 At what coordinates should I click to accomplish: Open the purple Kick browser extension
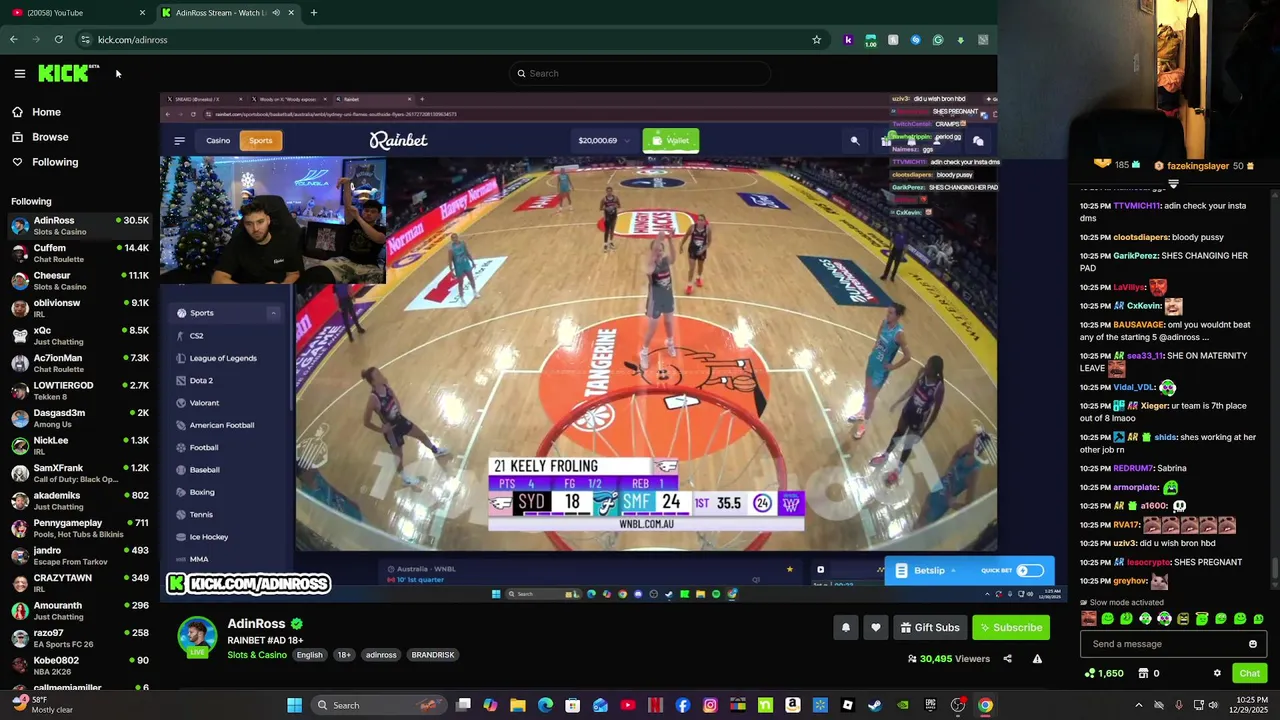pyautogui.click(x=848, y=40)
